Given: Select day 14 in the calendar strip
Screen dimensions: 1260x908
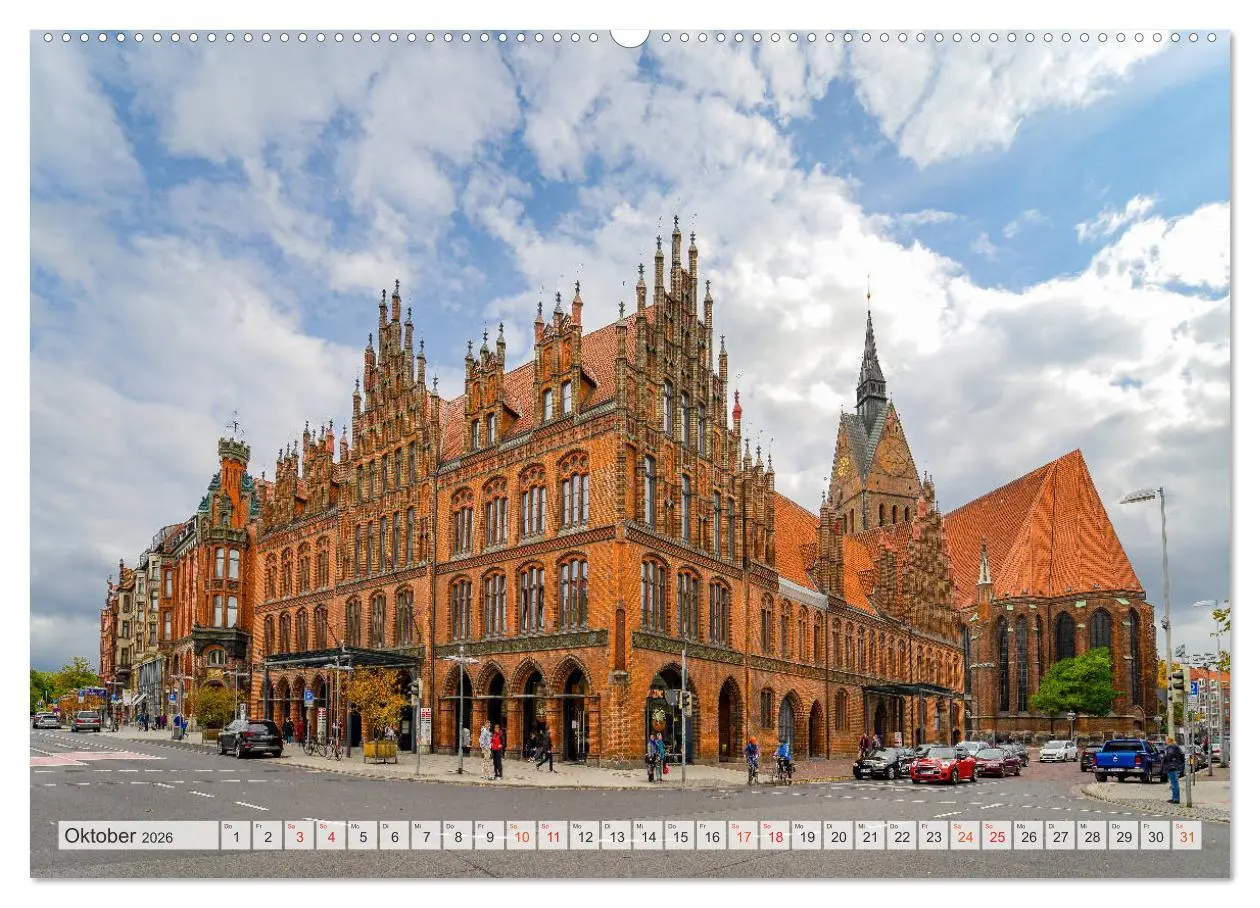Looking at the screenshot, I should (x=648, y=836).
